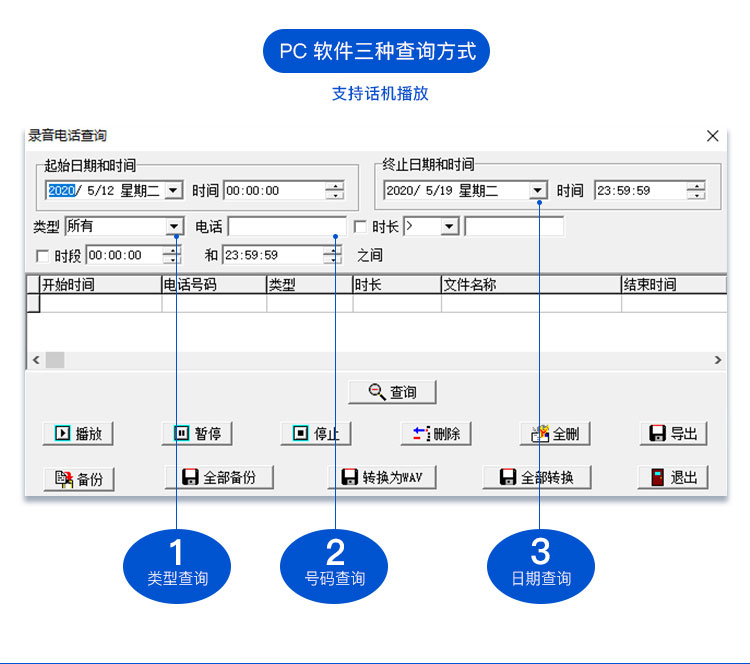The height and width of the screenshot is (664, 750).
Task: Click the 查询 search button
Action: pyautogui.click(x=392, y=392)
